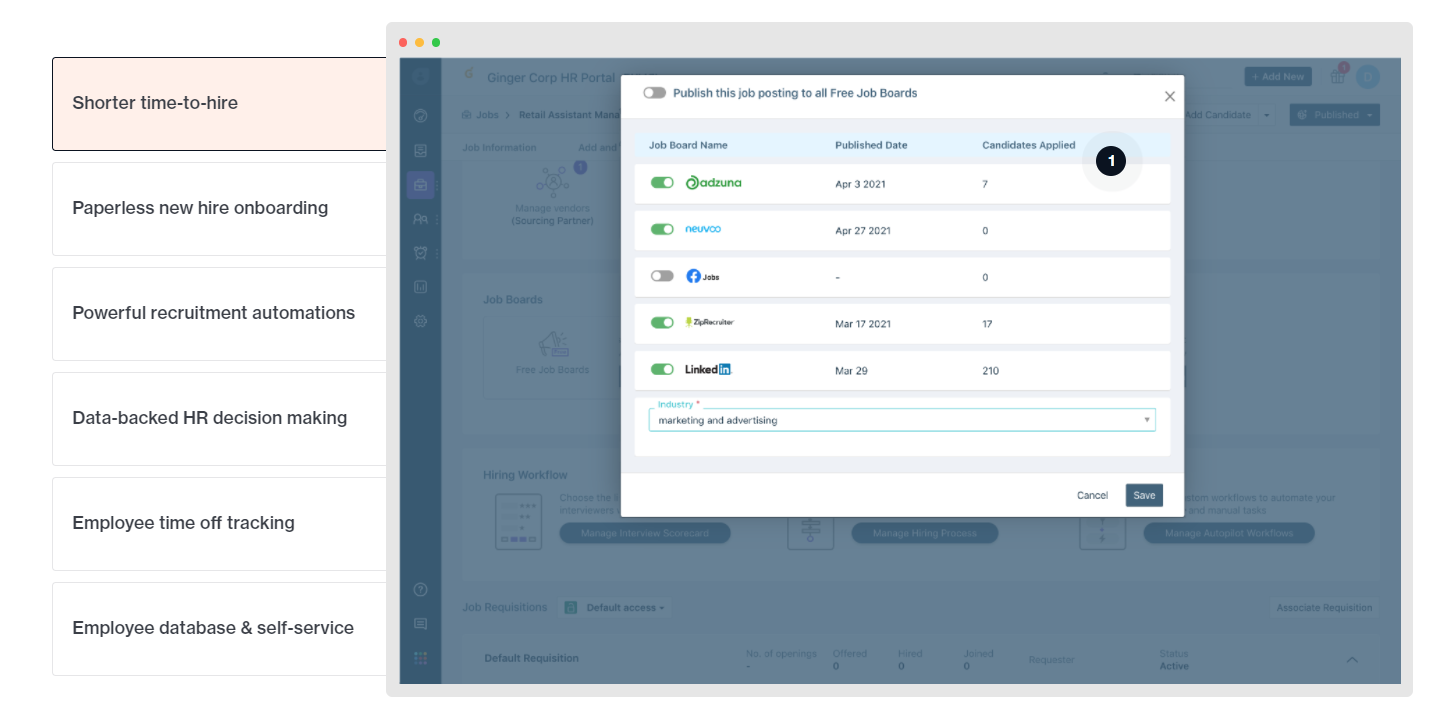
Task: Open the alarm clock icon in sidebar
Action: [x=420, y=253]
